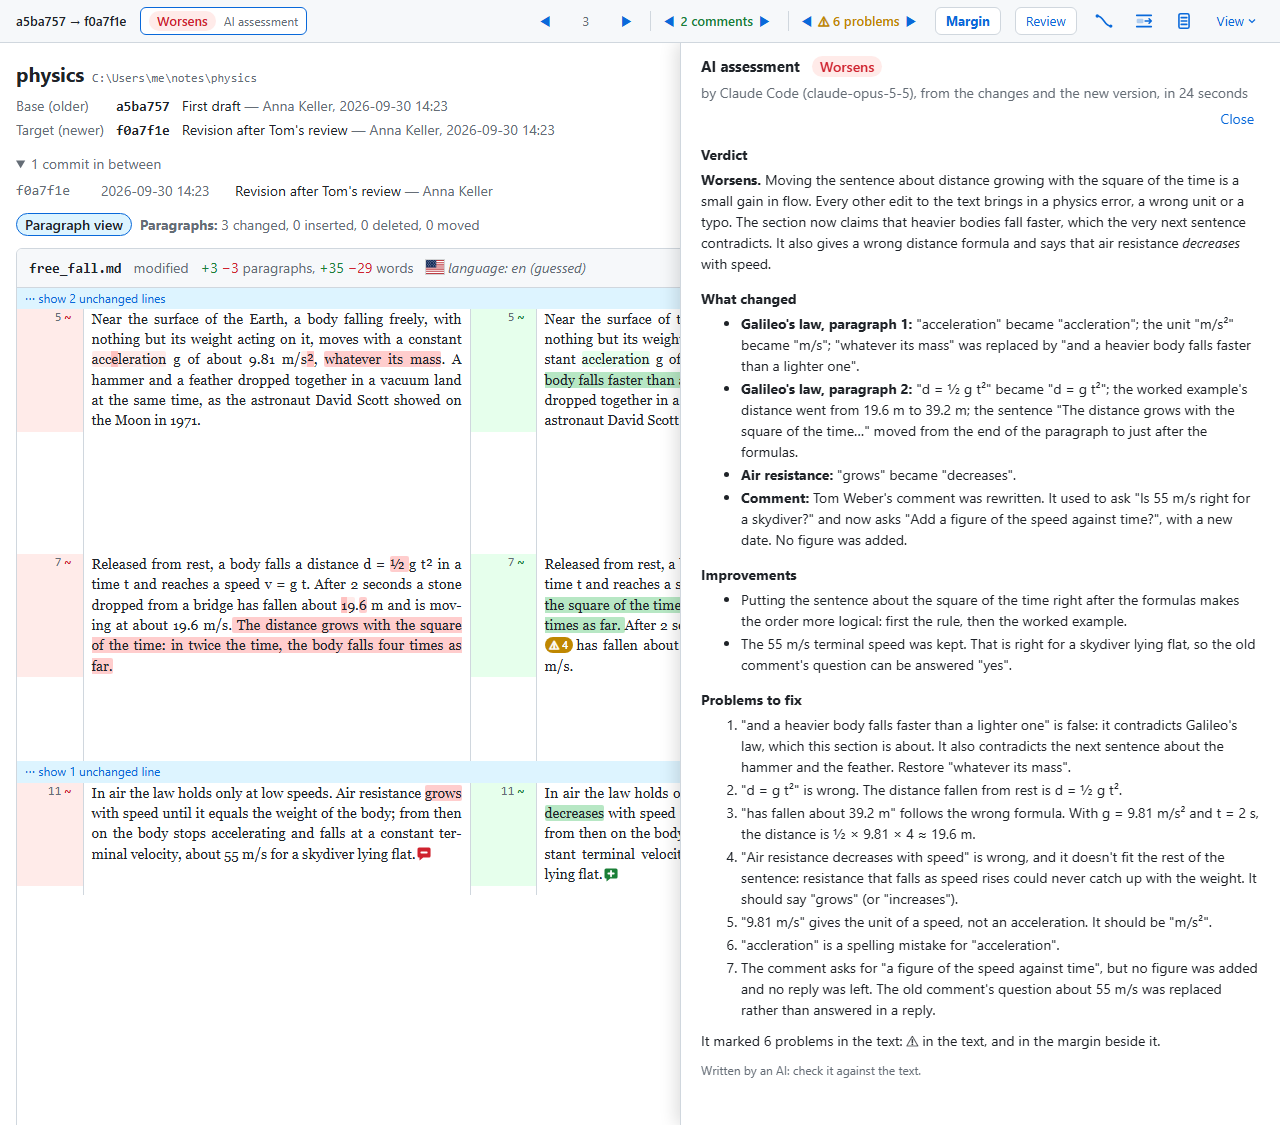Click the highlighted word 'decreases' in new paragraph

574,813
